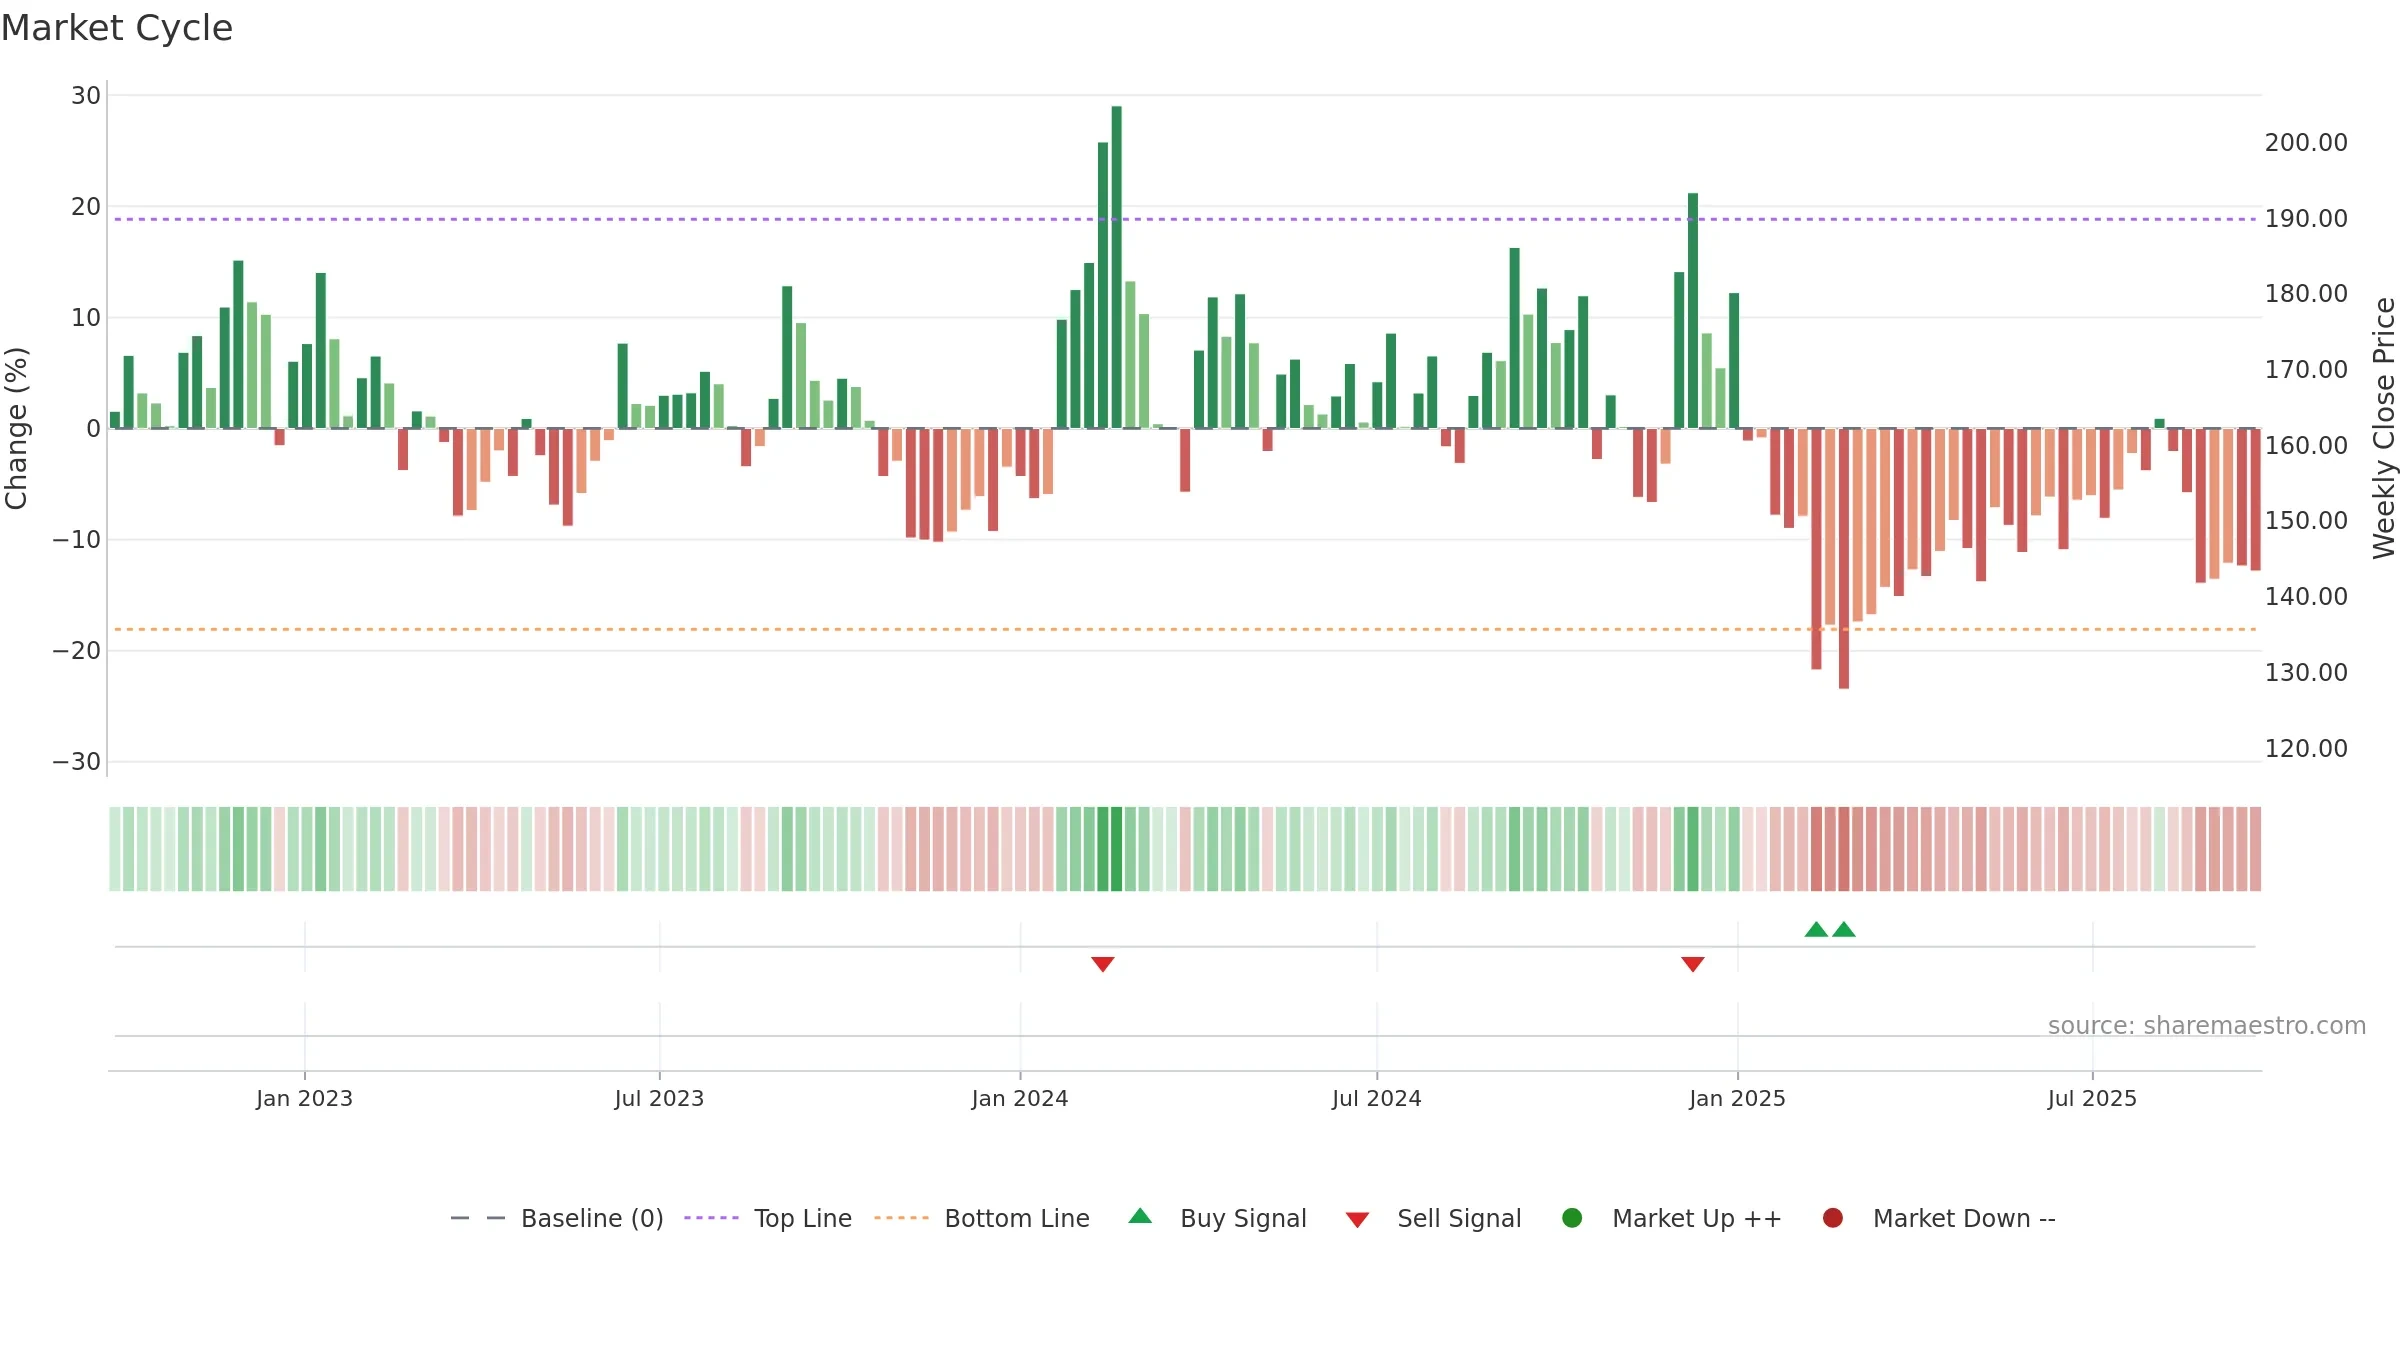Click the Jul 2023 axis label
Screen dimensions: 2400x1350
point(659,1098)
